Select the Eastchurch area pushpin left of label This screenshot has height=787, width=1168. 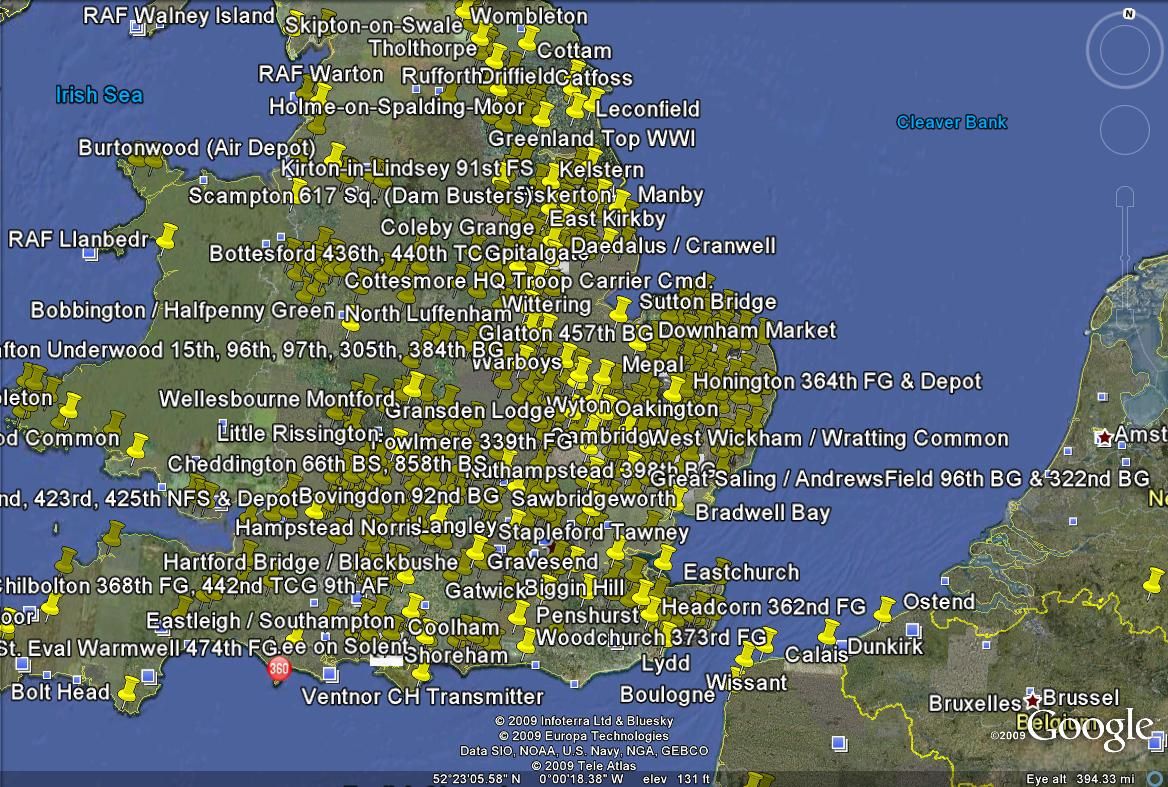[663, 557]
